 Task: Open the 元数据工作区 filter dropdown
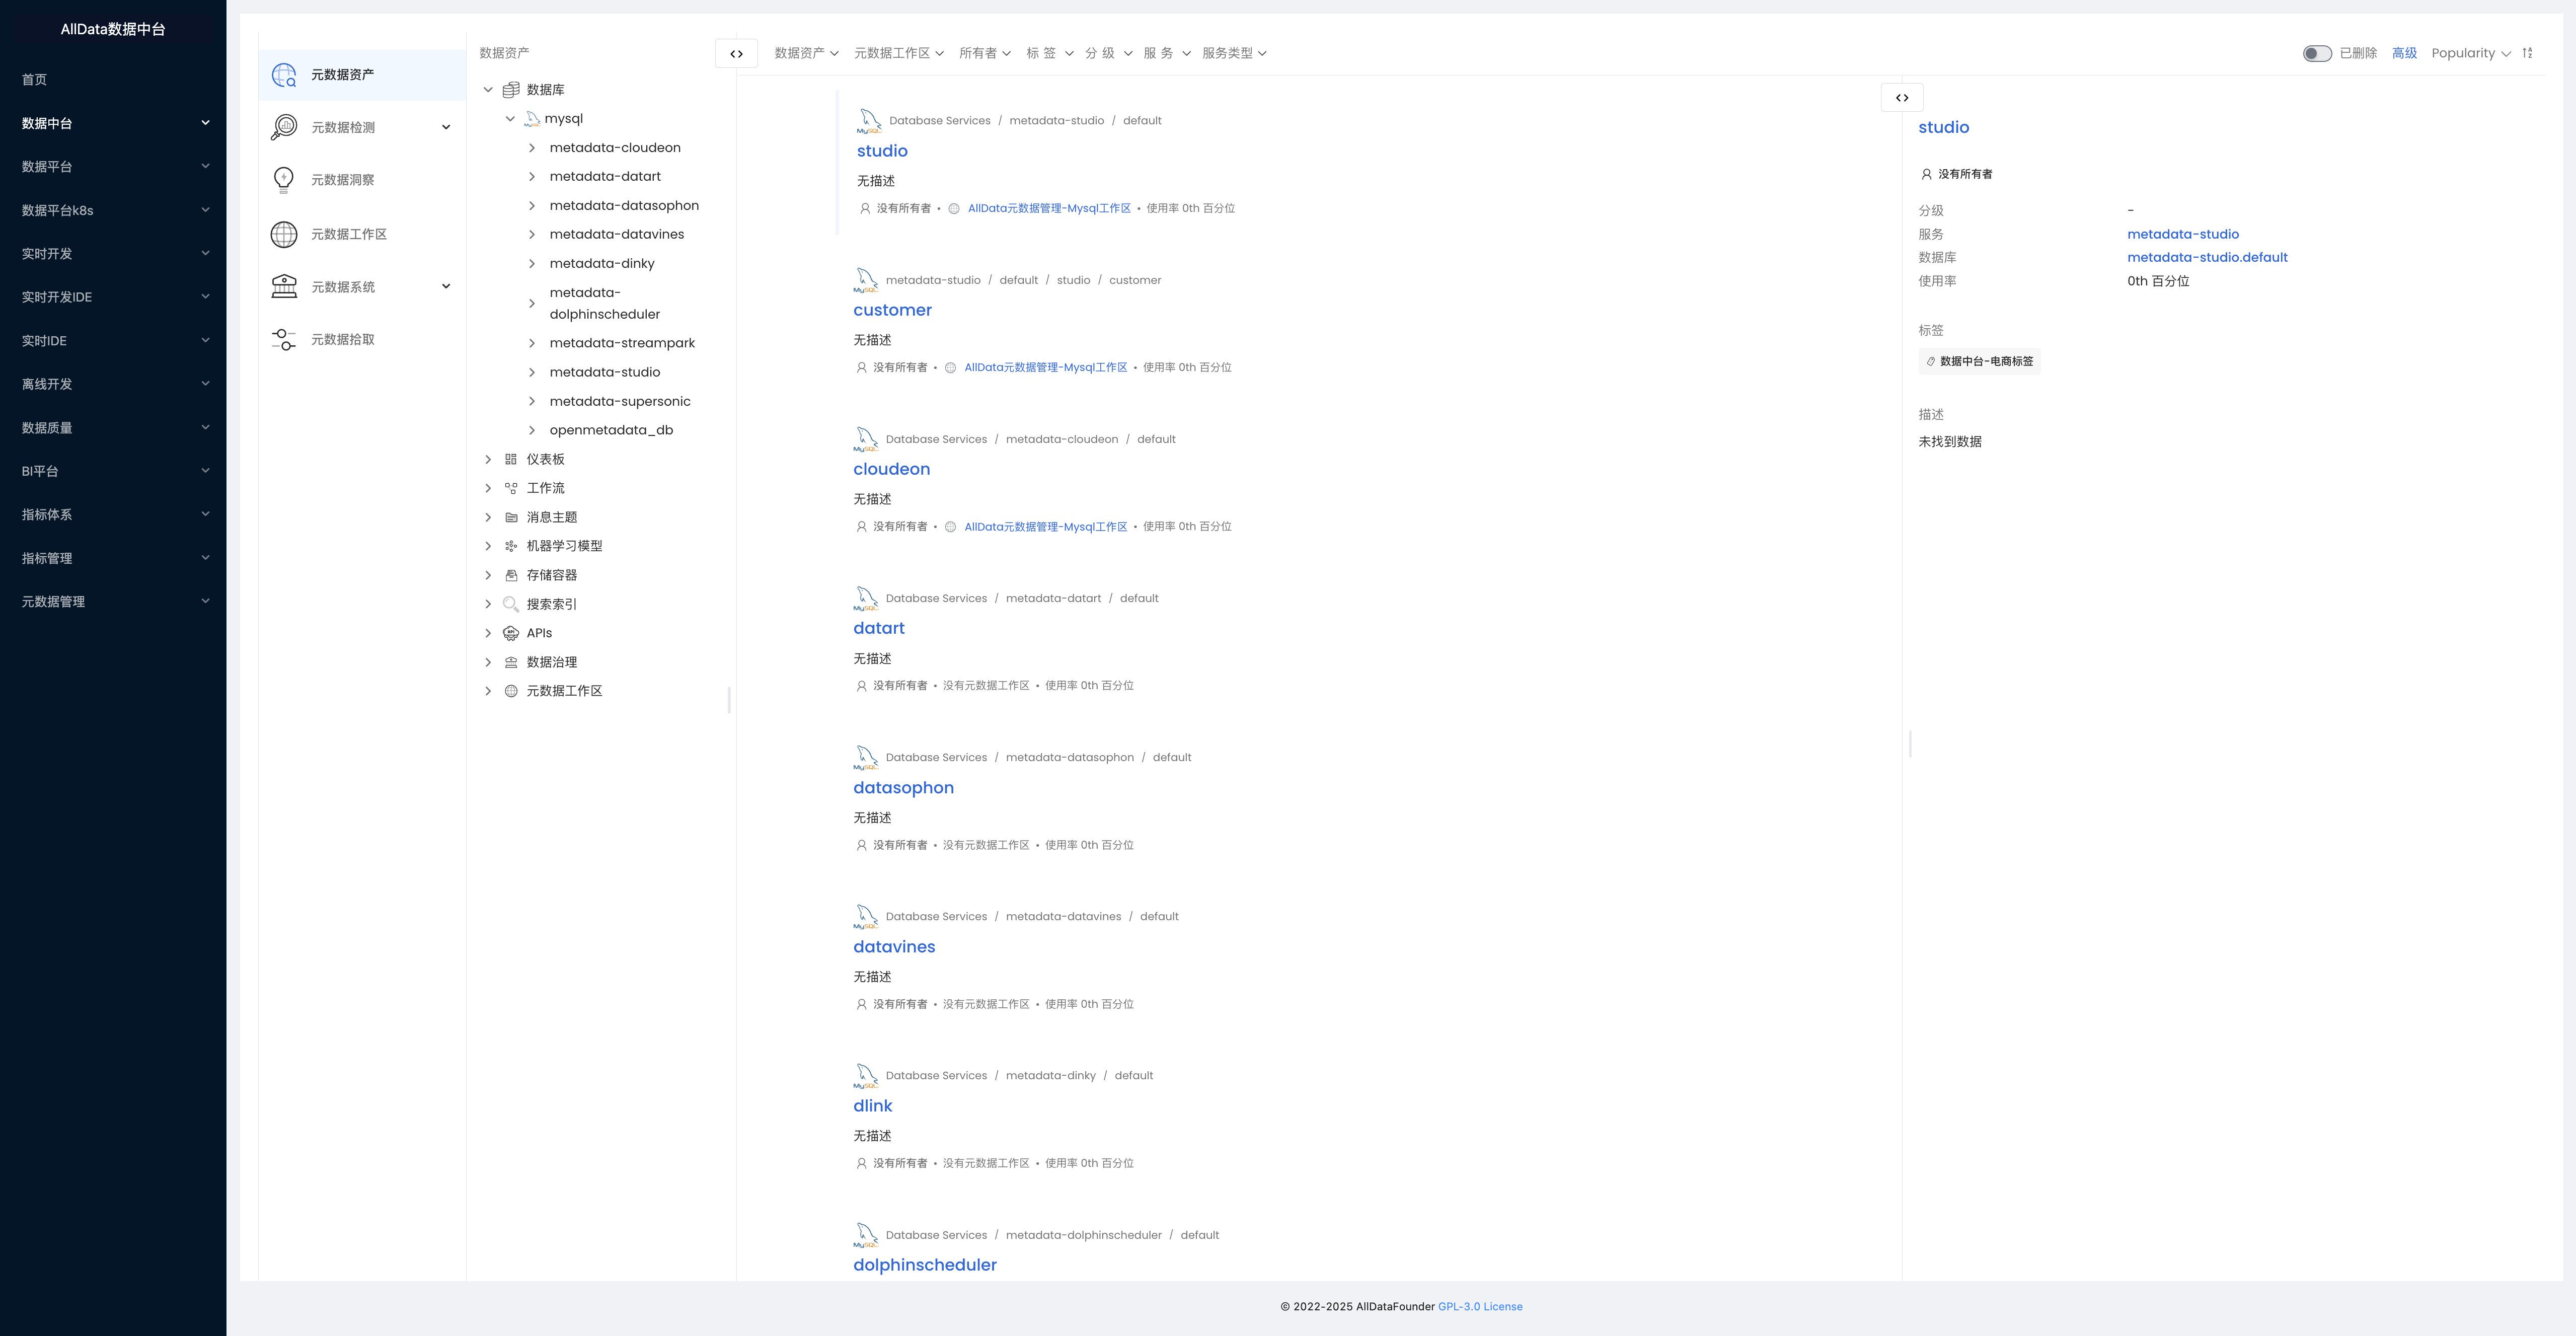[898, 53]
